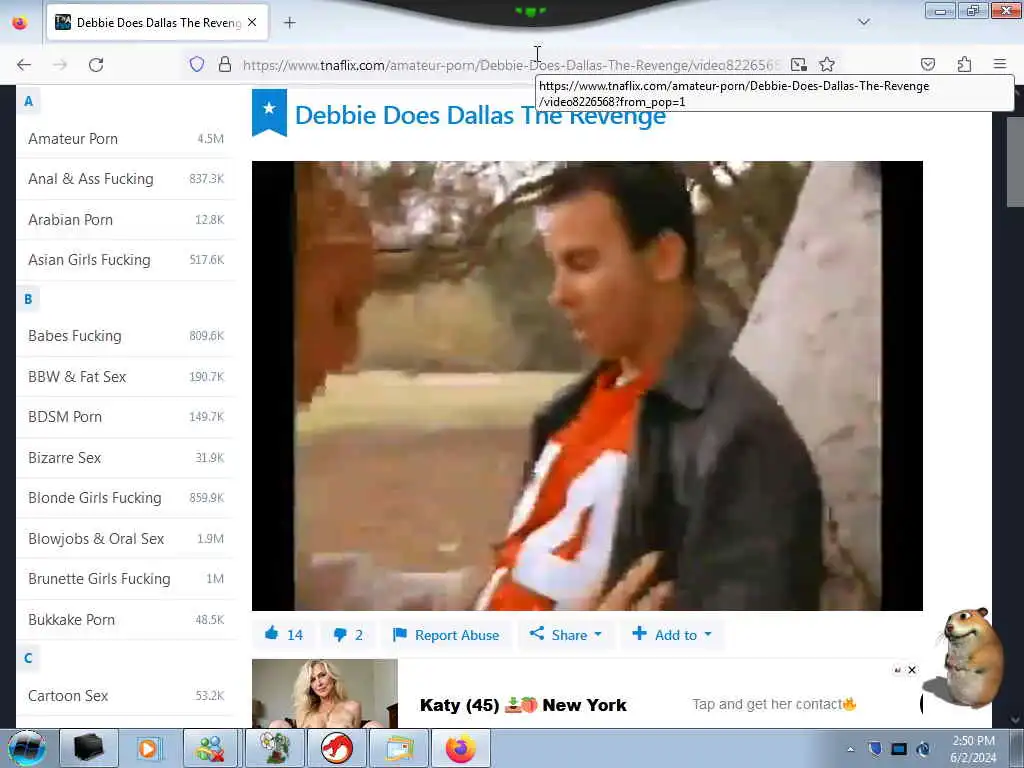Click the shield icon in system tray
1024x768 pixels.
coord(875,749)
